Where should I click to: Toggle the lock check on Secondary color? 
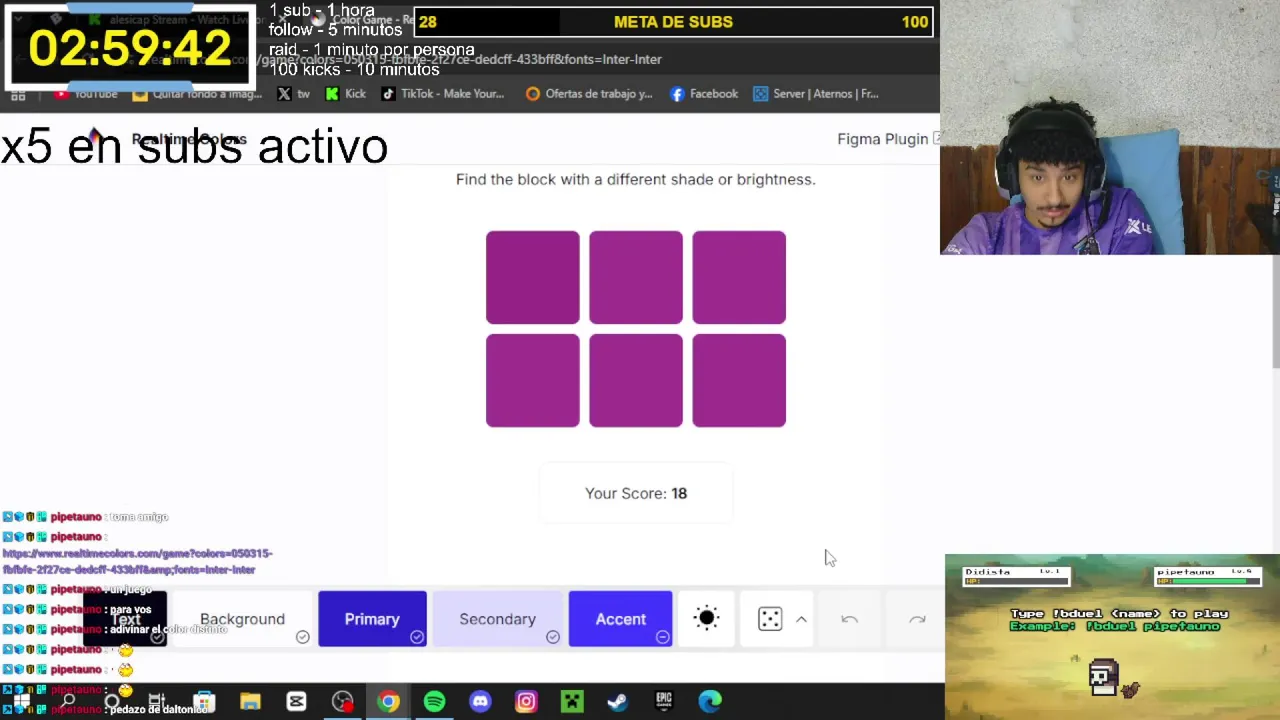tap(552, 637)
